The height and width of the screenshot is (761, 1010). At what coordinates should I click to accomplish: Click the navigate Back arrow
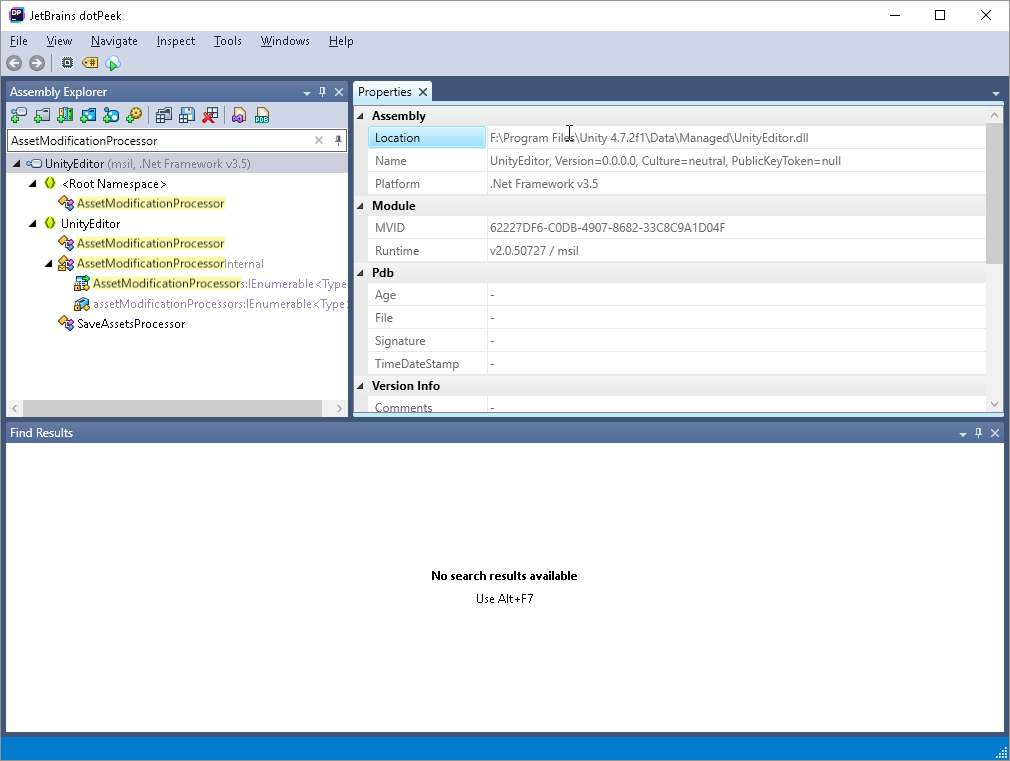point(14,63)
